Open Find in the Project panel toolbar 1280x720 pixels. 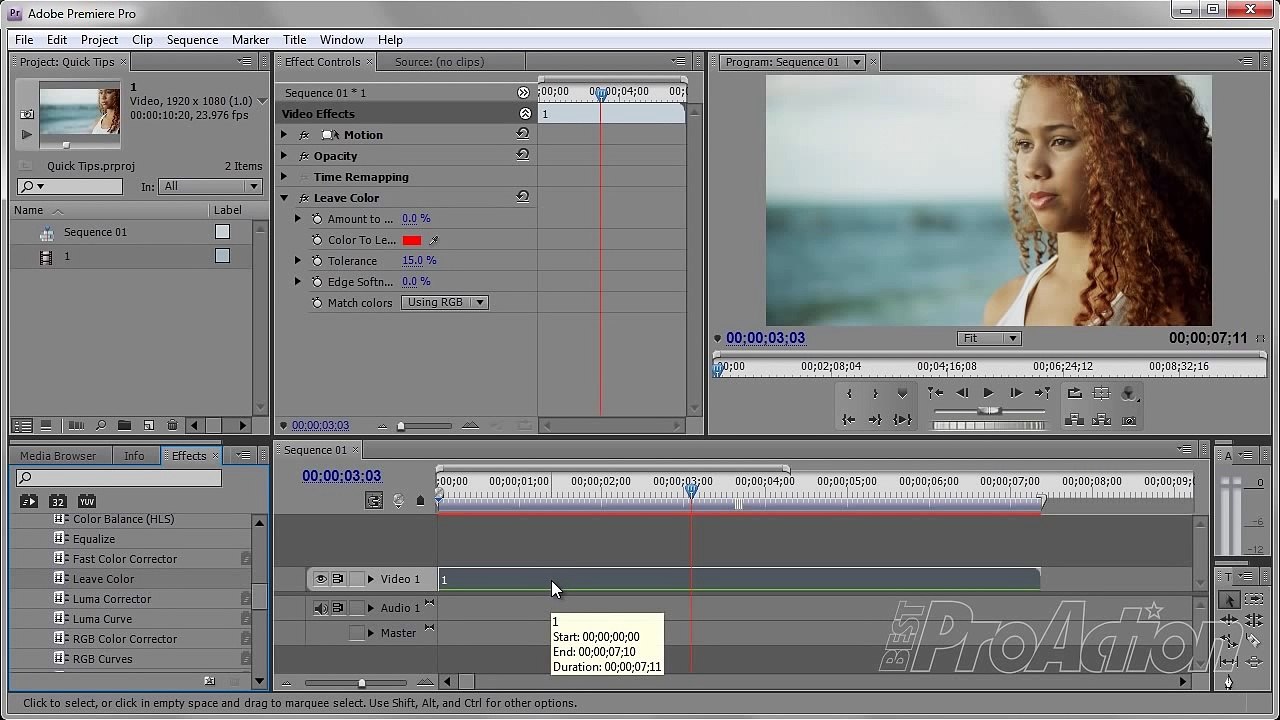pyautogui.click(x=100, y=425)
